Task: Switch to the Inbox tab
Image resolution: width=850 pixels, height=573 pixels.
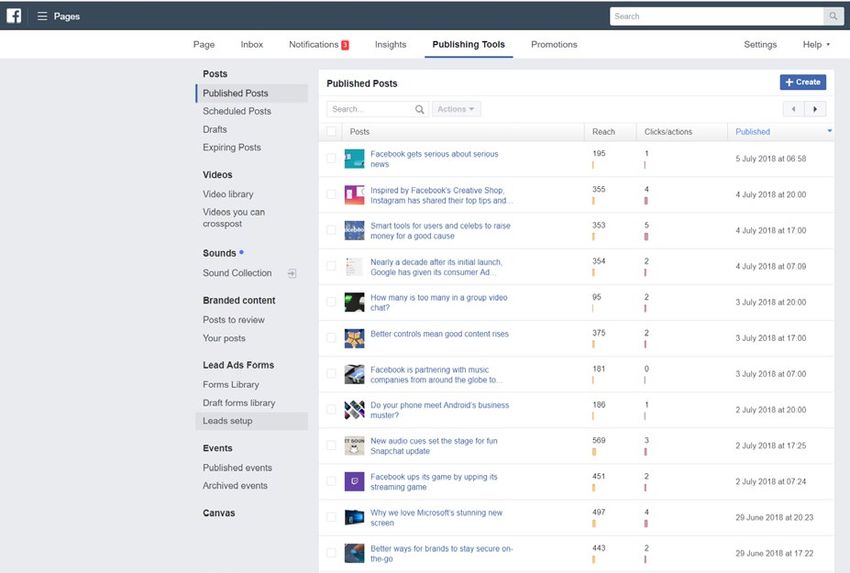Action: [x=252, y=44]
